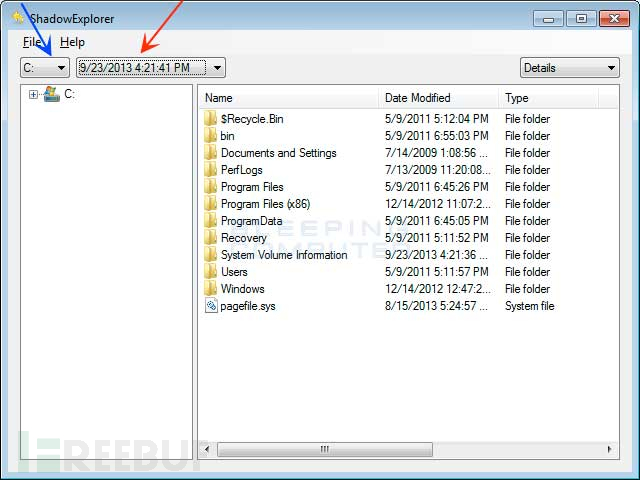Viewport: 640px width, 480px height.
Task: Click the $Recycle.Bin folder icon
Action: coord(211,119)
